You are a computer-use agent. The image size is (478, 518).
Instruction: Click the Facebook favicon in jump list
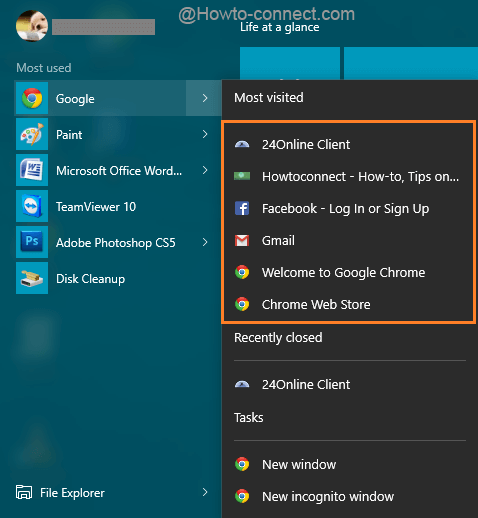[242, 208]
